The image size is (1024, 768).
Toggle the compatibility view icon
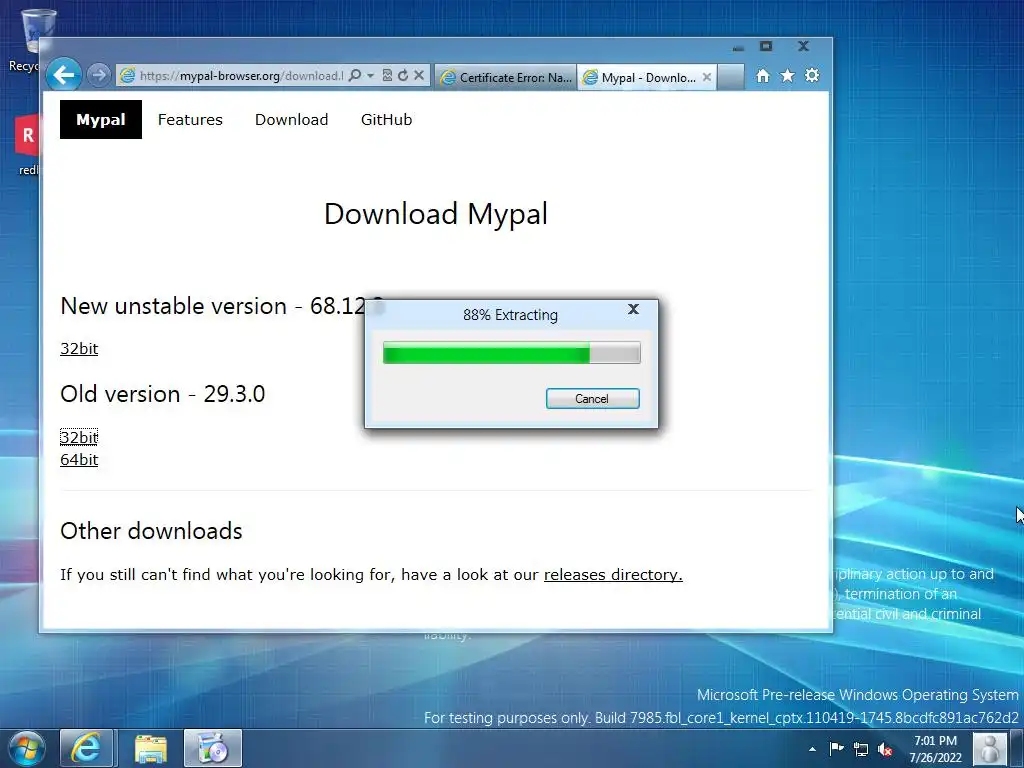click(387, 76)
